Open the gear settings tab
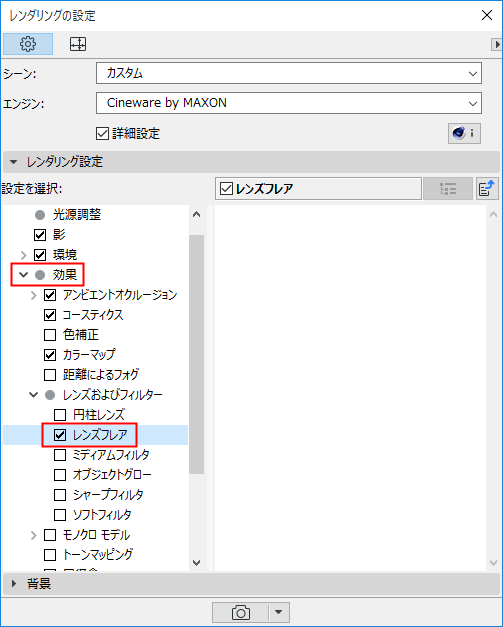 pos(28,44)
